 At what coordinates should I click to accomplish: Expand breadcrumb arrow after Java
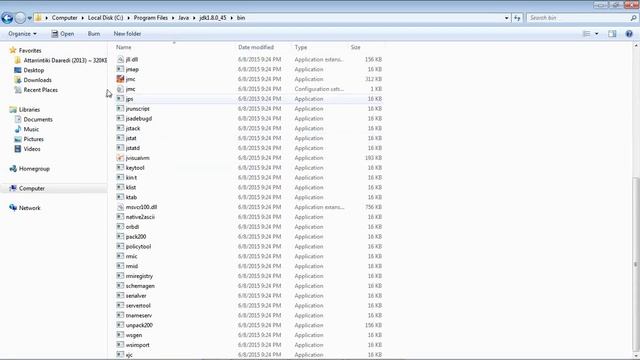tap(194, 18)
